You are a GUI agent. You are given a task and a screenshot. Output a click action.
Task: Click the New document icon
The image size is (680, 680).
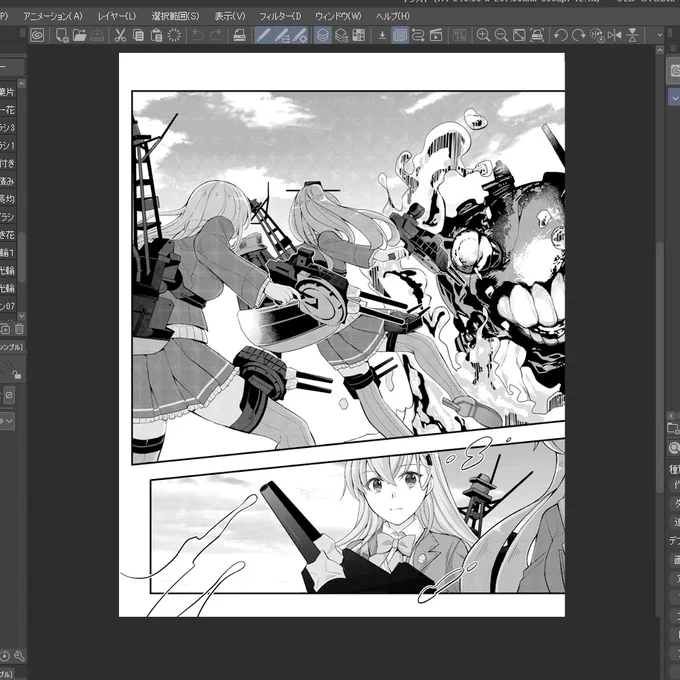[x=62, y=35]
